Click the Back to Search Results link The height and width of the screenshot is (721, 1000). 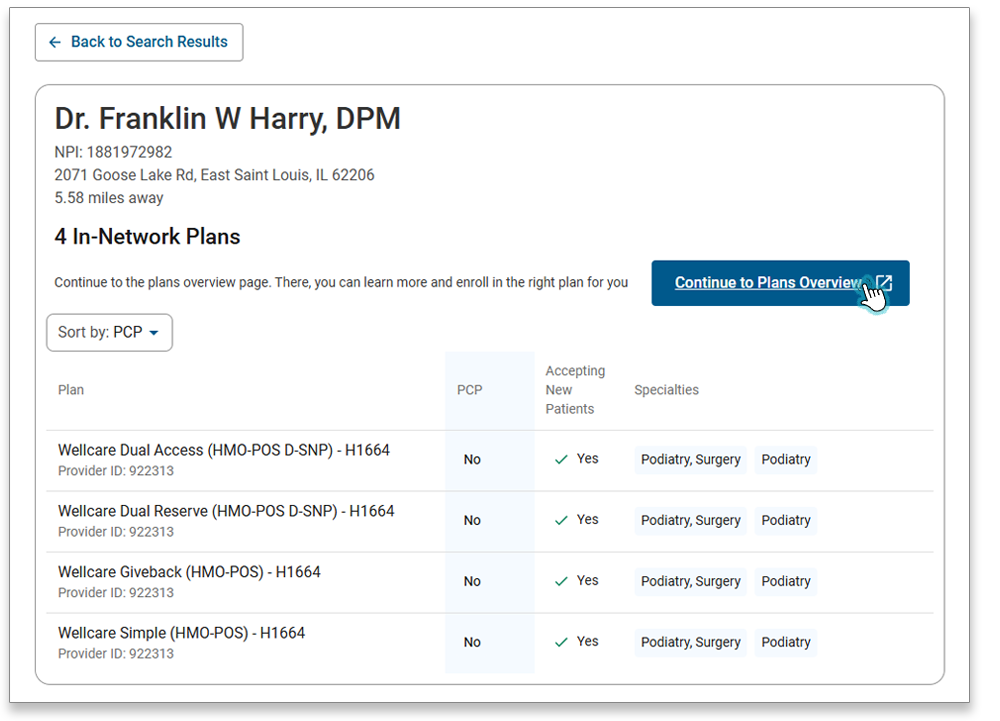138,42
